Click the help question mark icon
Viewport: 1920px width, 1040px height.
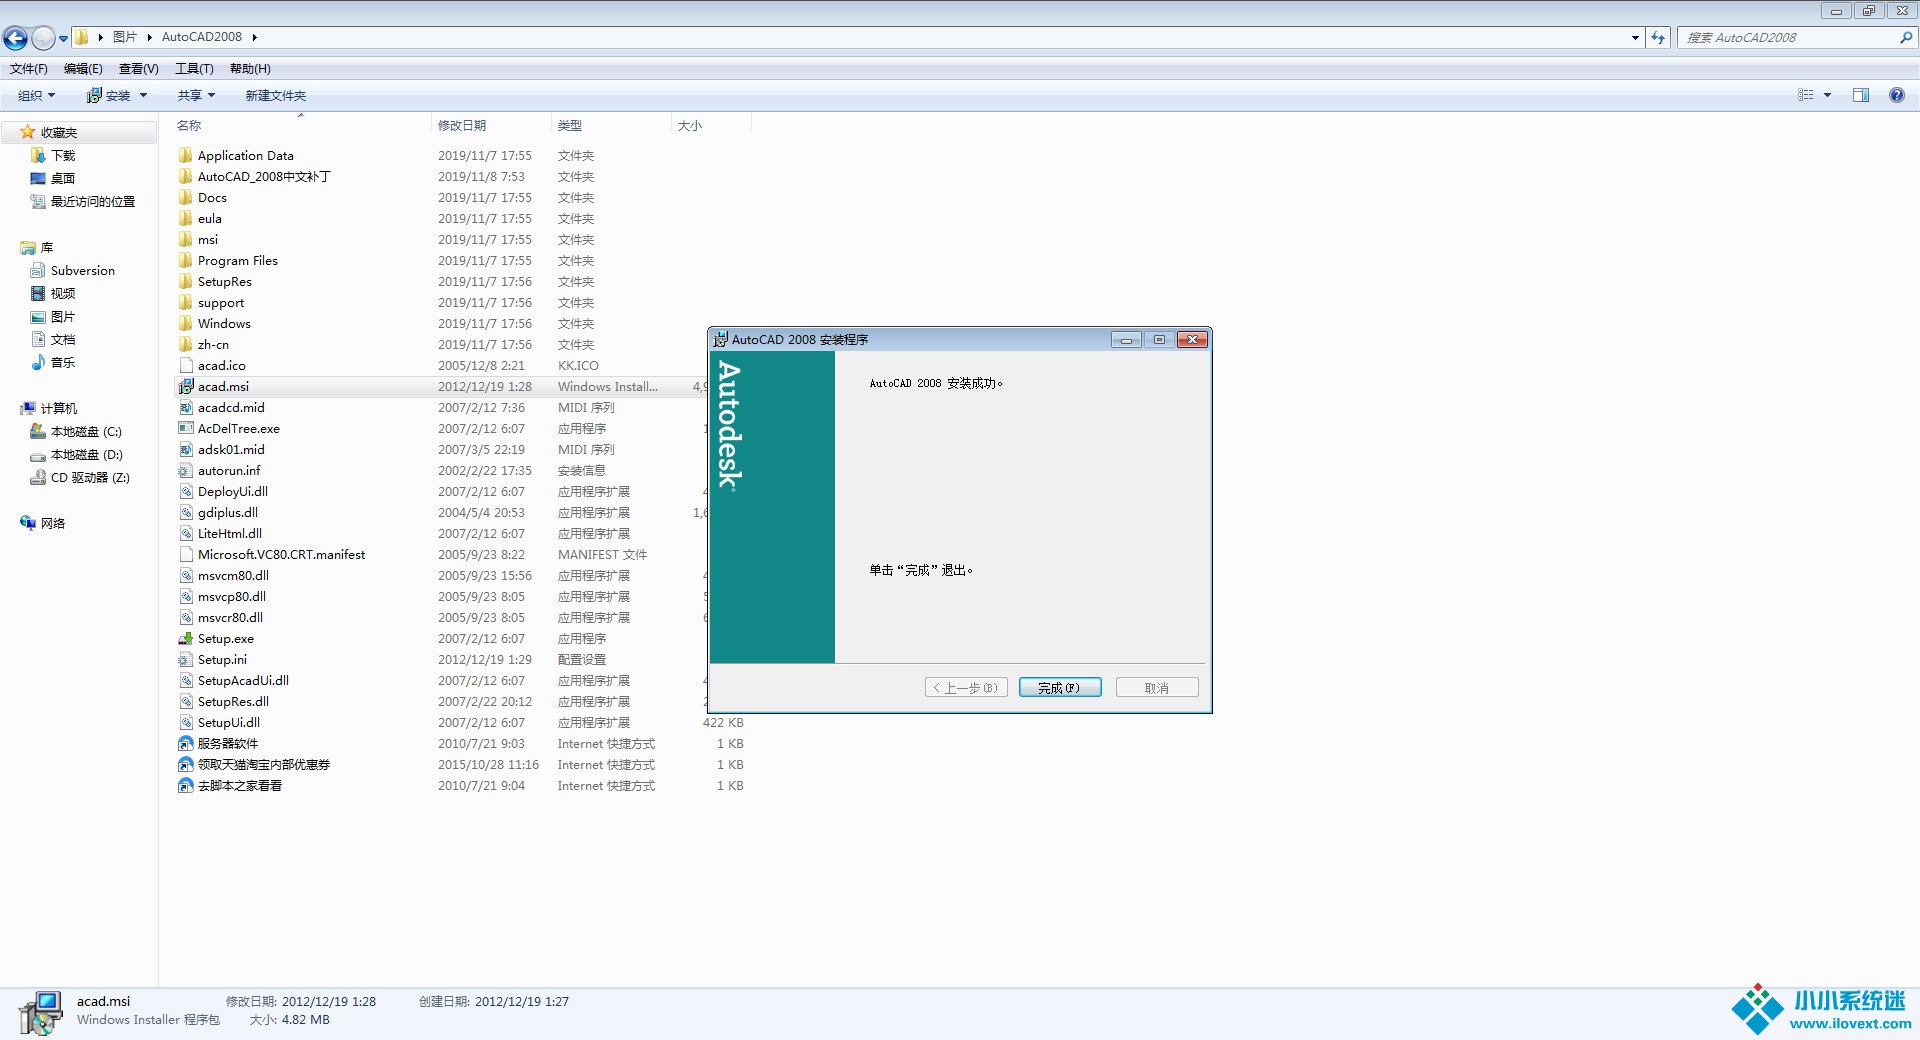pos(1896,95)
